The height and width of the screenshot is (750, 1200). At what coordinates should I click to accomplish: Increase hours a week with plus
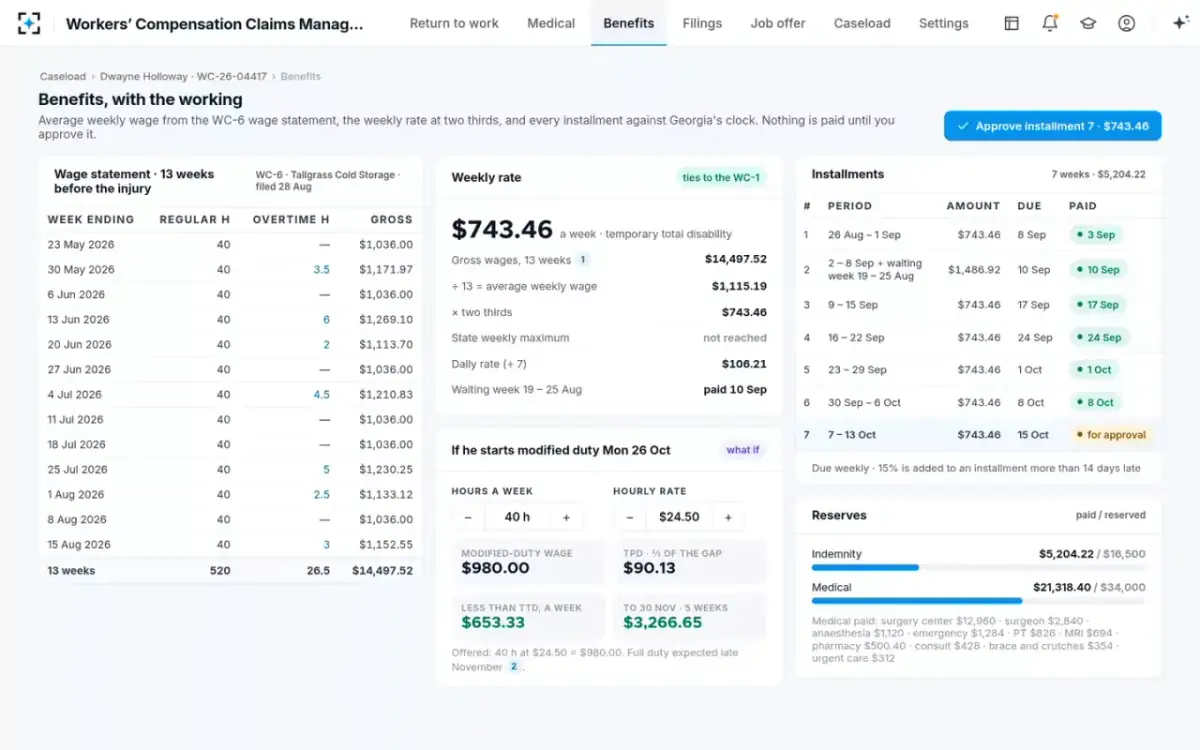[566, 517]
